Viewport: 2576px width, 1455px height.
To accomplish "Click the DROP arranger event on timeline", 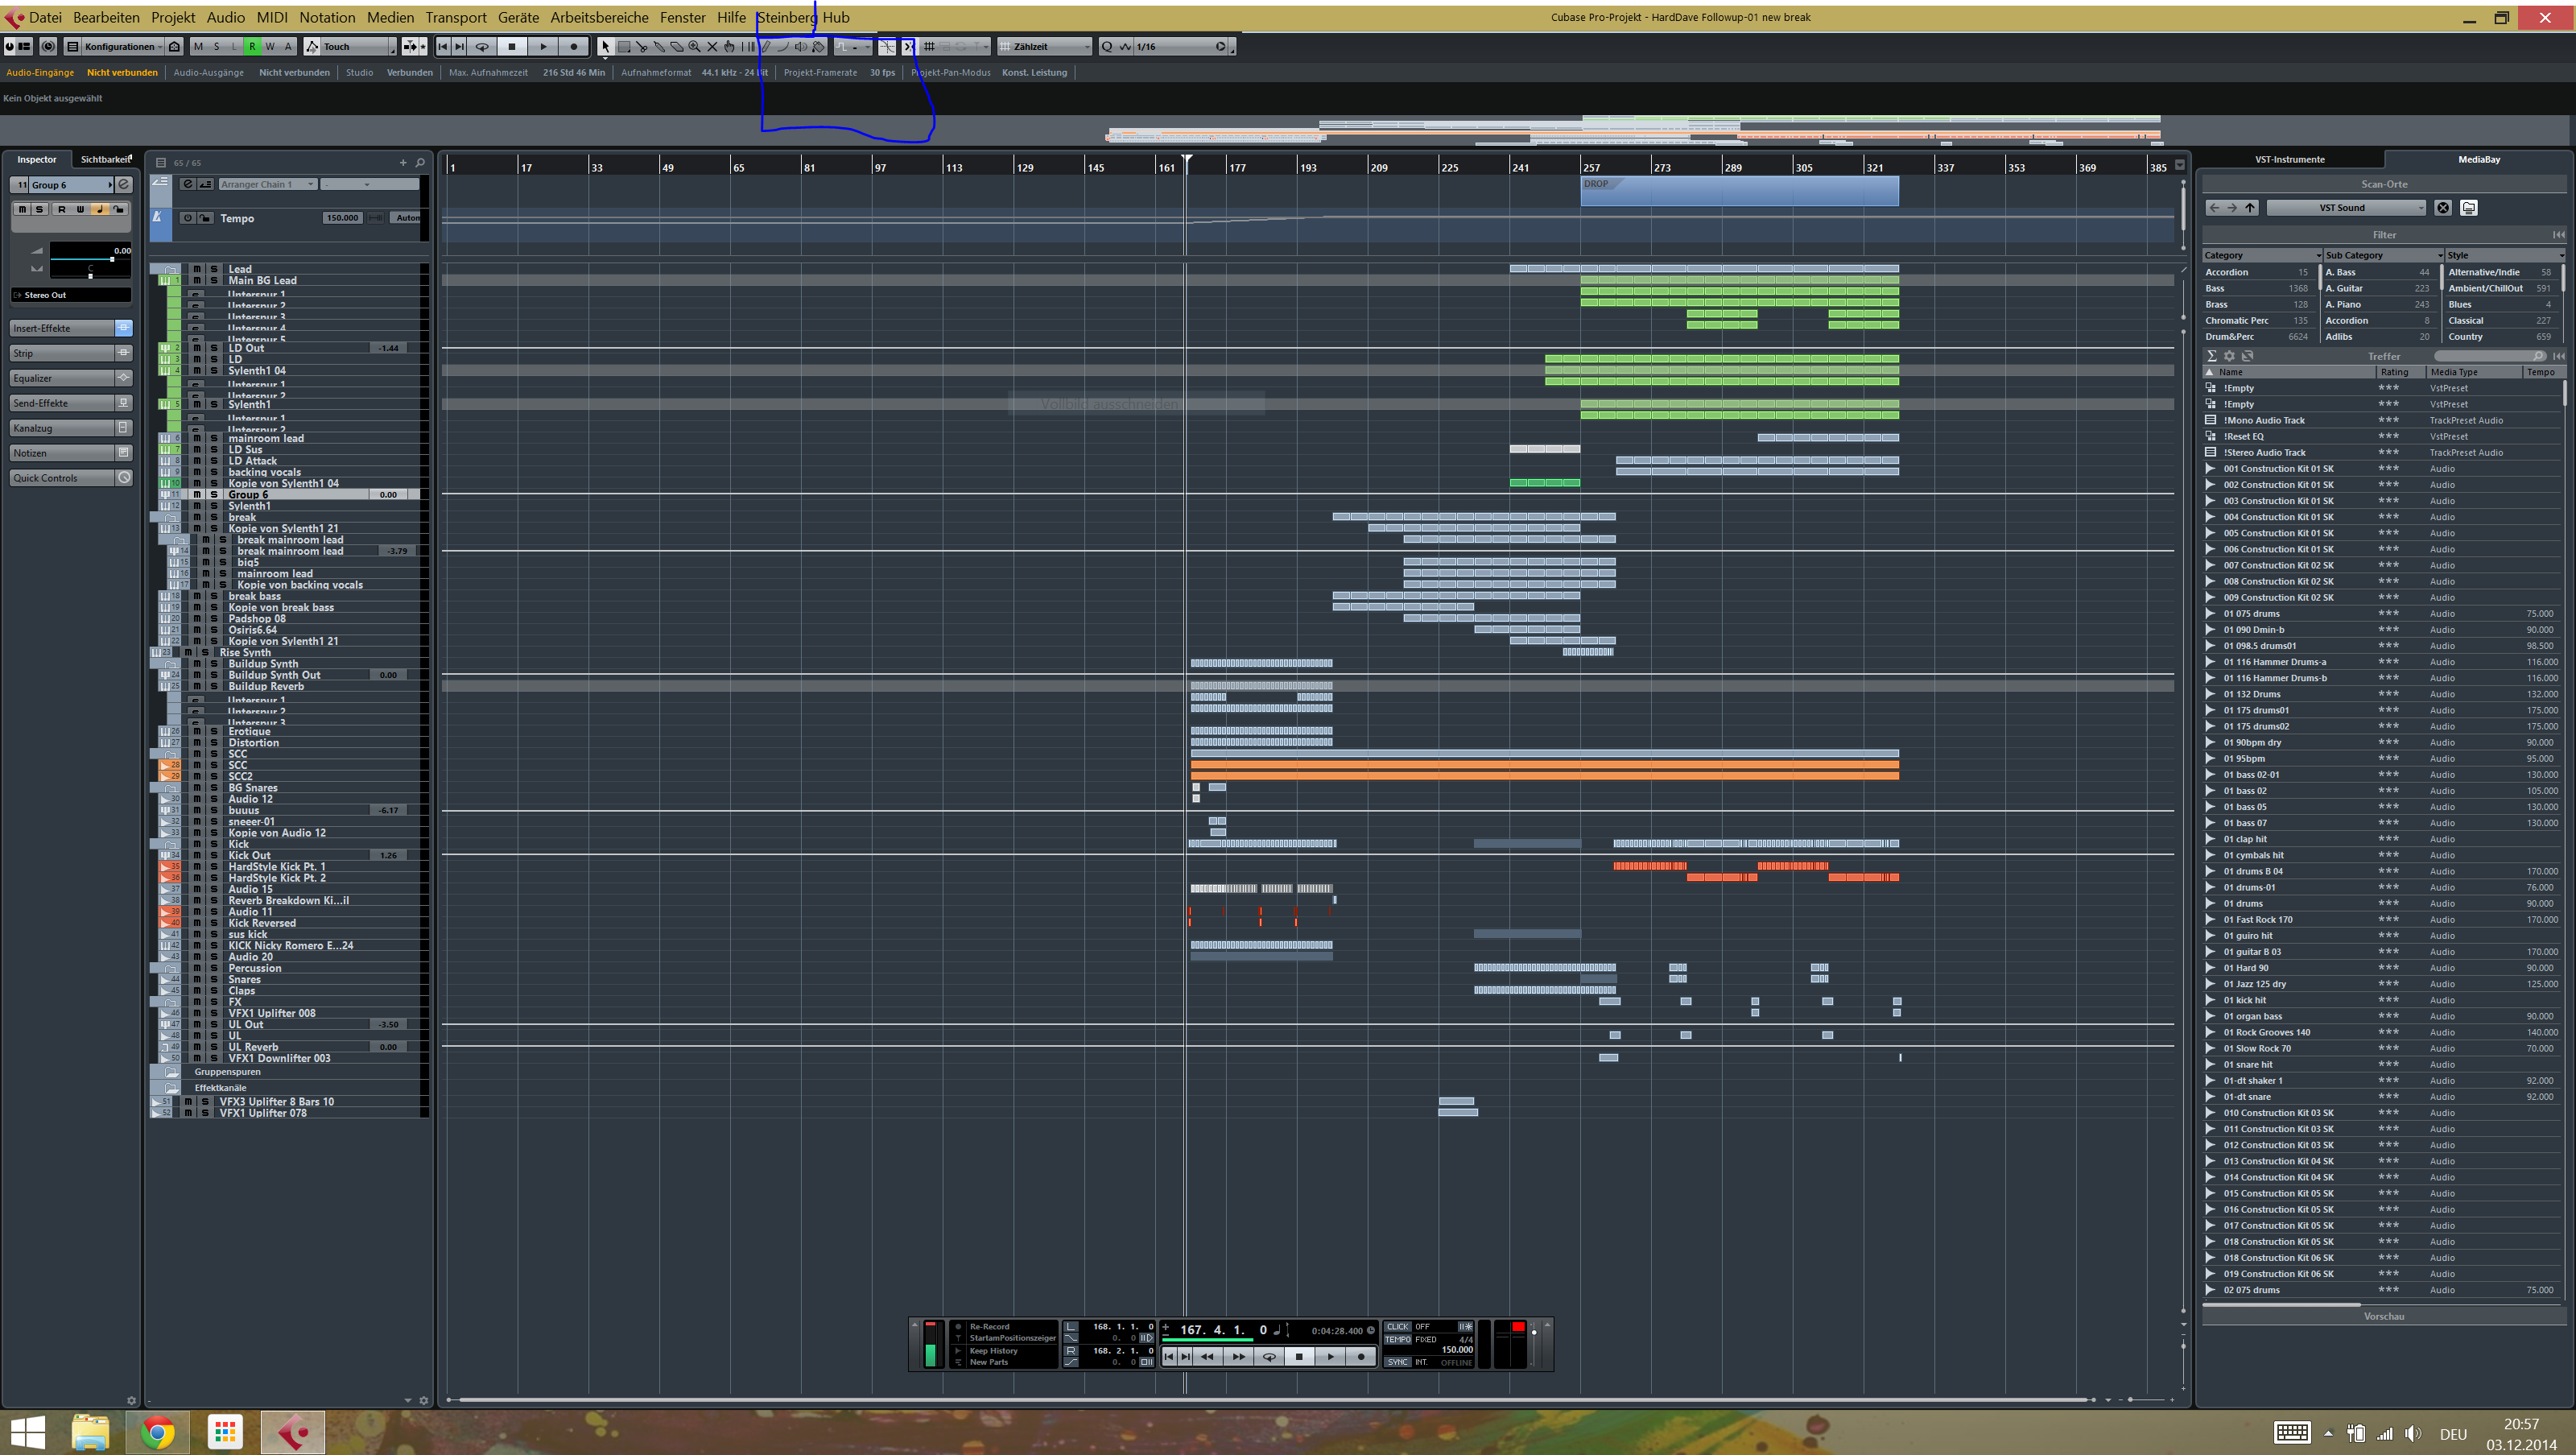I will point(1738,190).
